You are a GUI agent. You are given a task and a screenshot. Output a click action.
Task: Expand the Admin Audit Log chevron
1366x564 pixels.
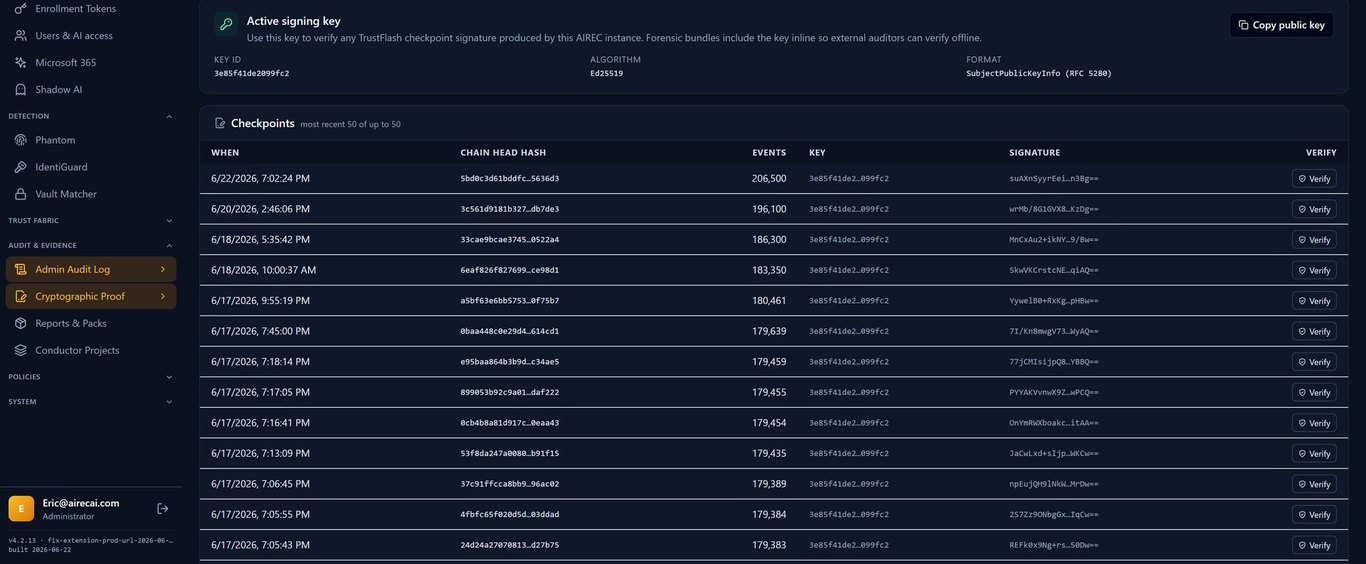click(163, 269)
